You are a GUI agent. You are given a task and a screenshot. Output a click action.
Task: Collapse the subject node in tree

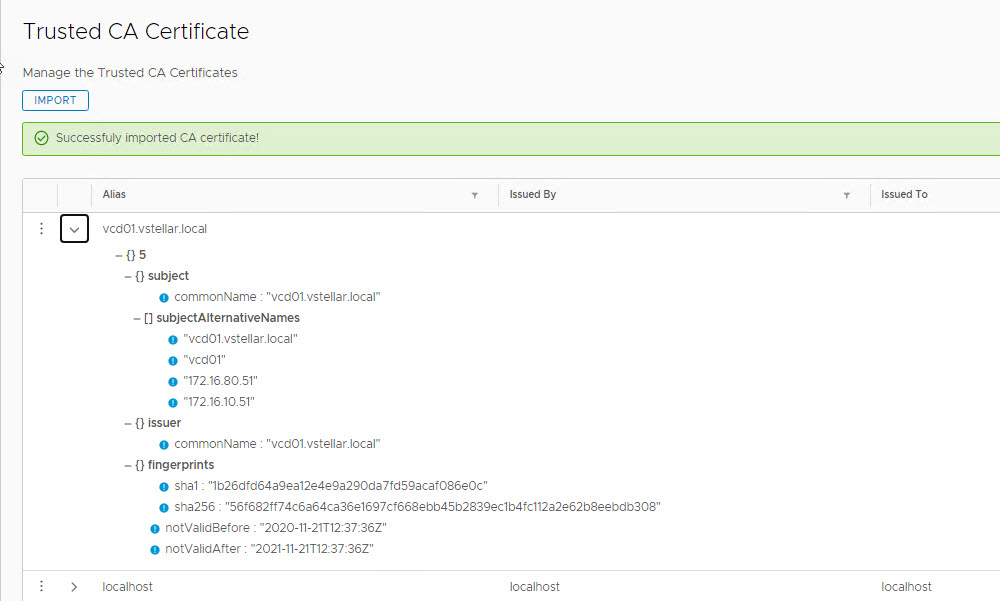(x=128, y=276)
